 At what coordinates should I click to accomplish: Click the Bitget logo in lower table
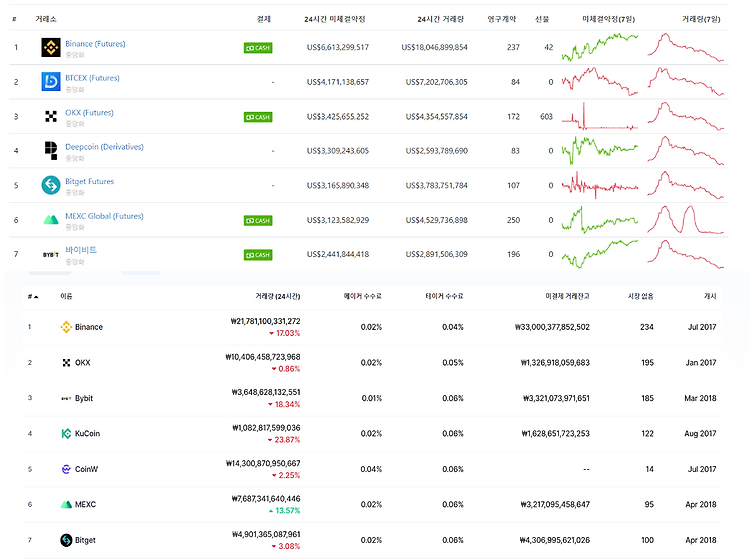click(x=66, y=540)
